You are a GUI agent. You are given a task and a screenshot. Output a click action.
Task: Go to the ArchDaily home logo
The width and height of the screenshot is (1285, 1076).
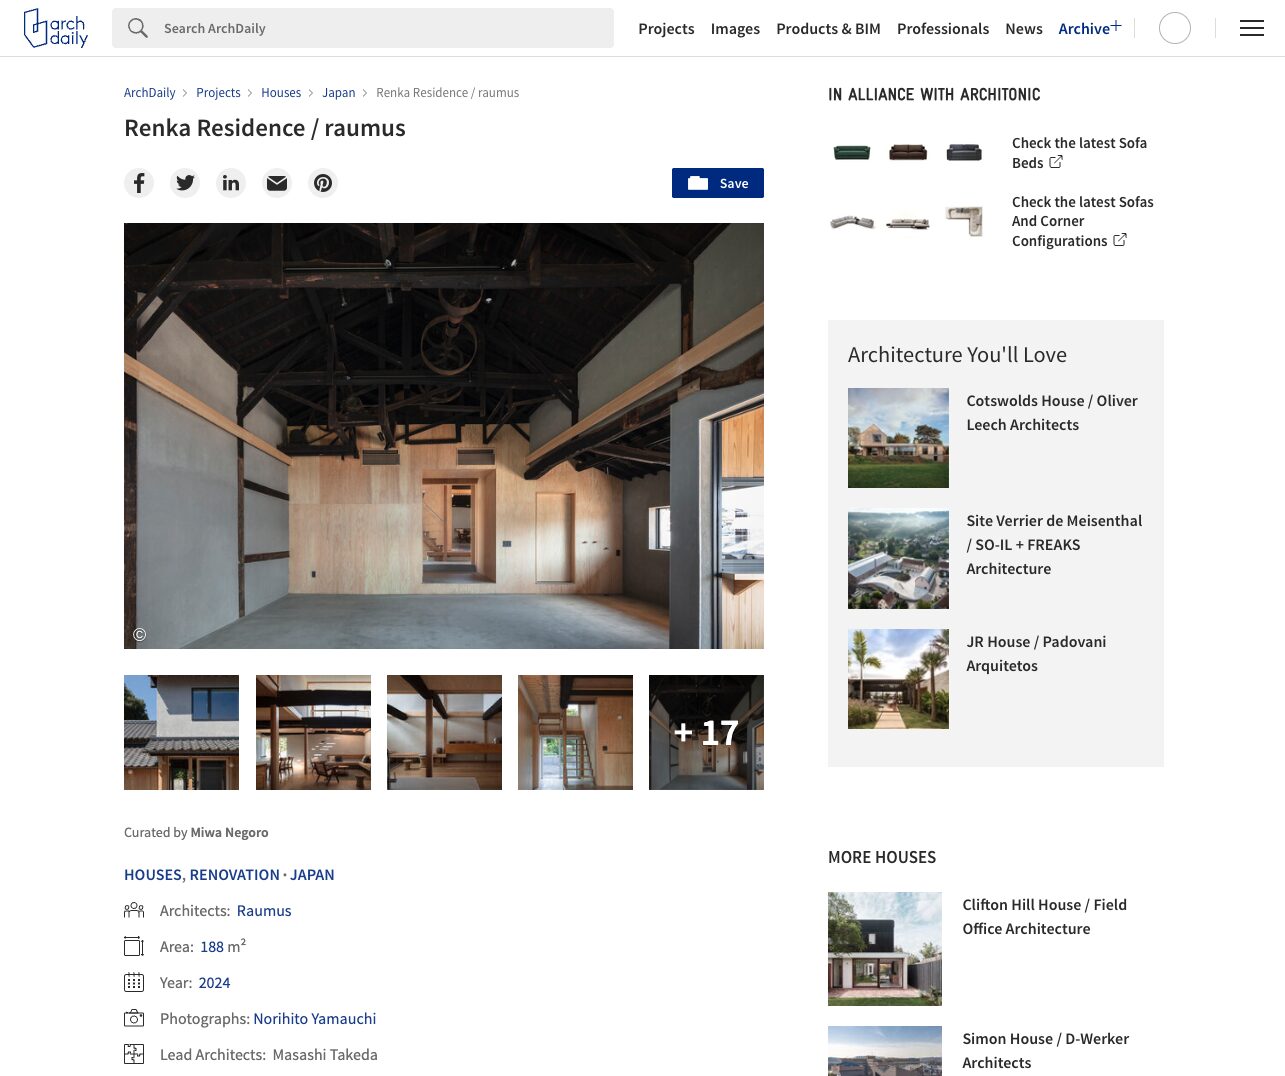pos(56,28)
